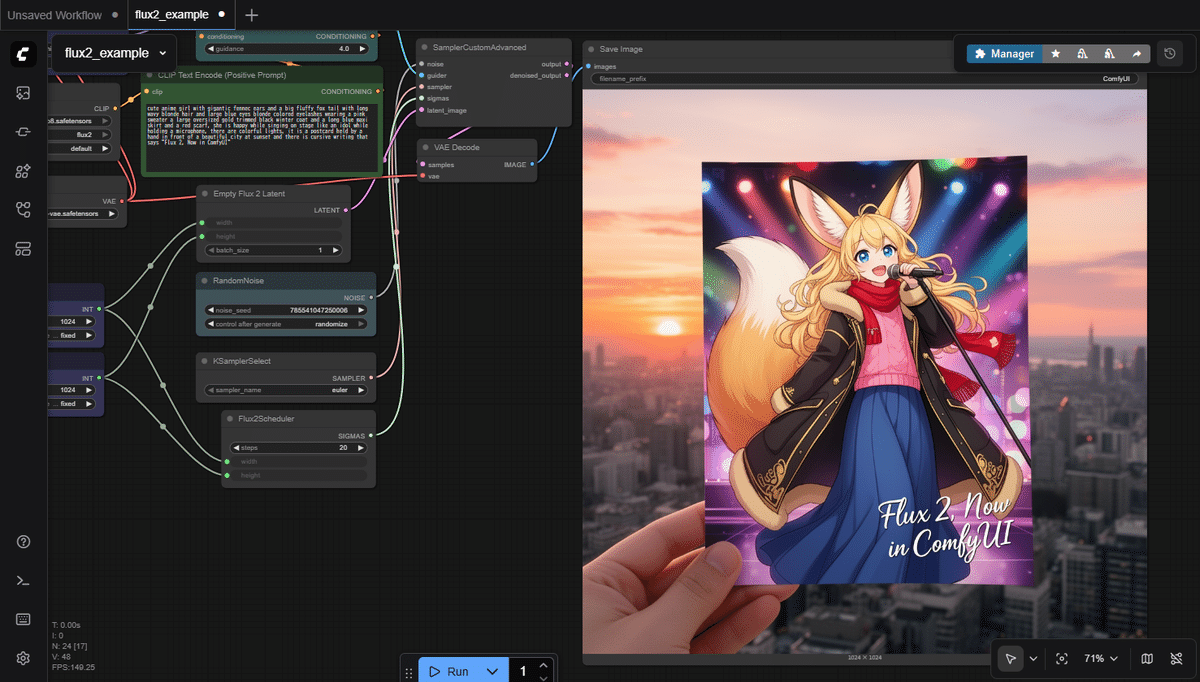Open the Node Library sidebar panel

tap(23, 171)
